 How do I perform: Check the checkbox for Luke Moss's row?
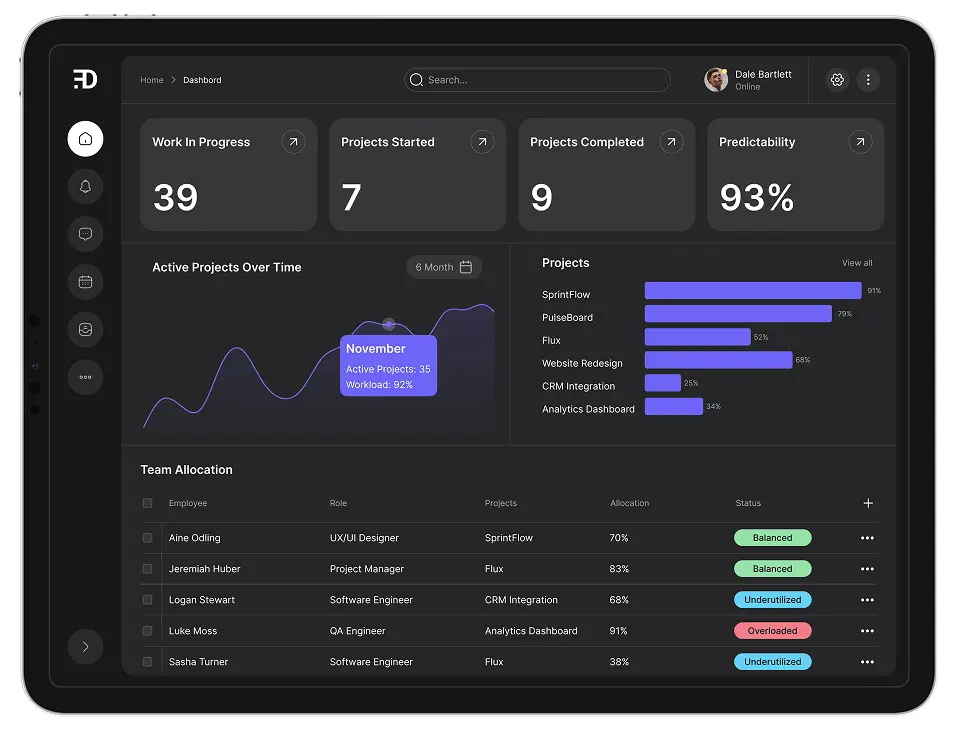pyautogui.click(x=147, y=630)
